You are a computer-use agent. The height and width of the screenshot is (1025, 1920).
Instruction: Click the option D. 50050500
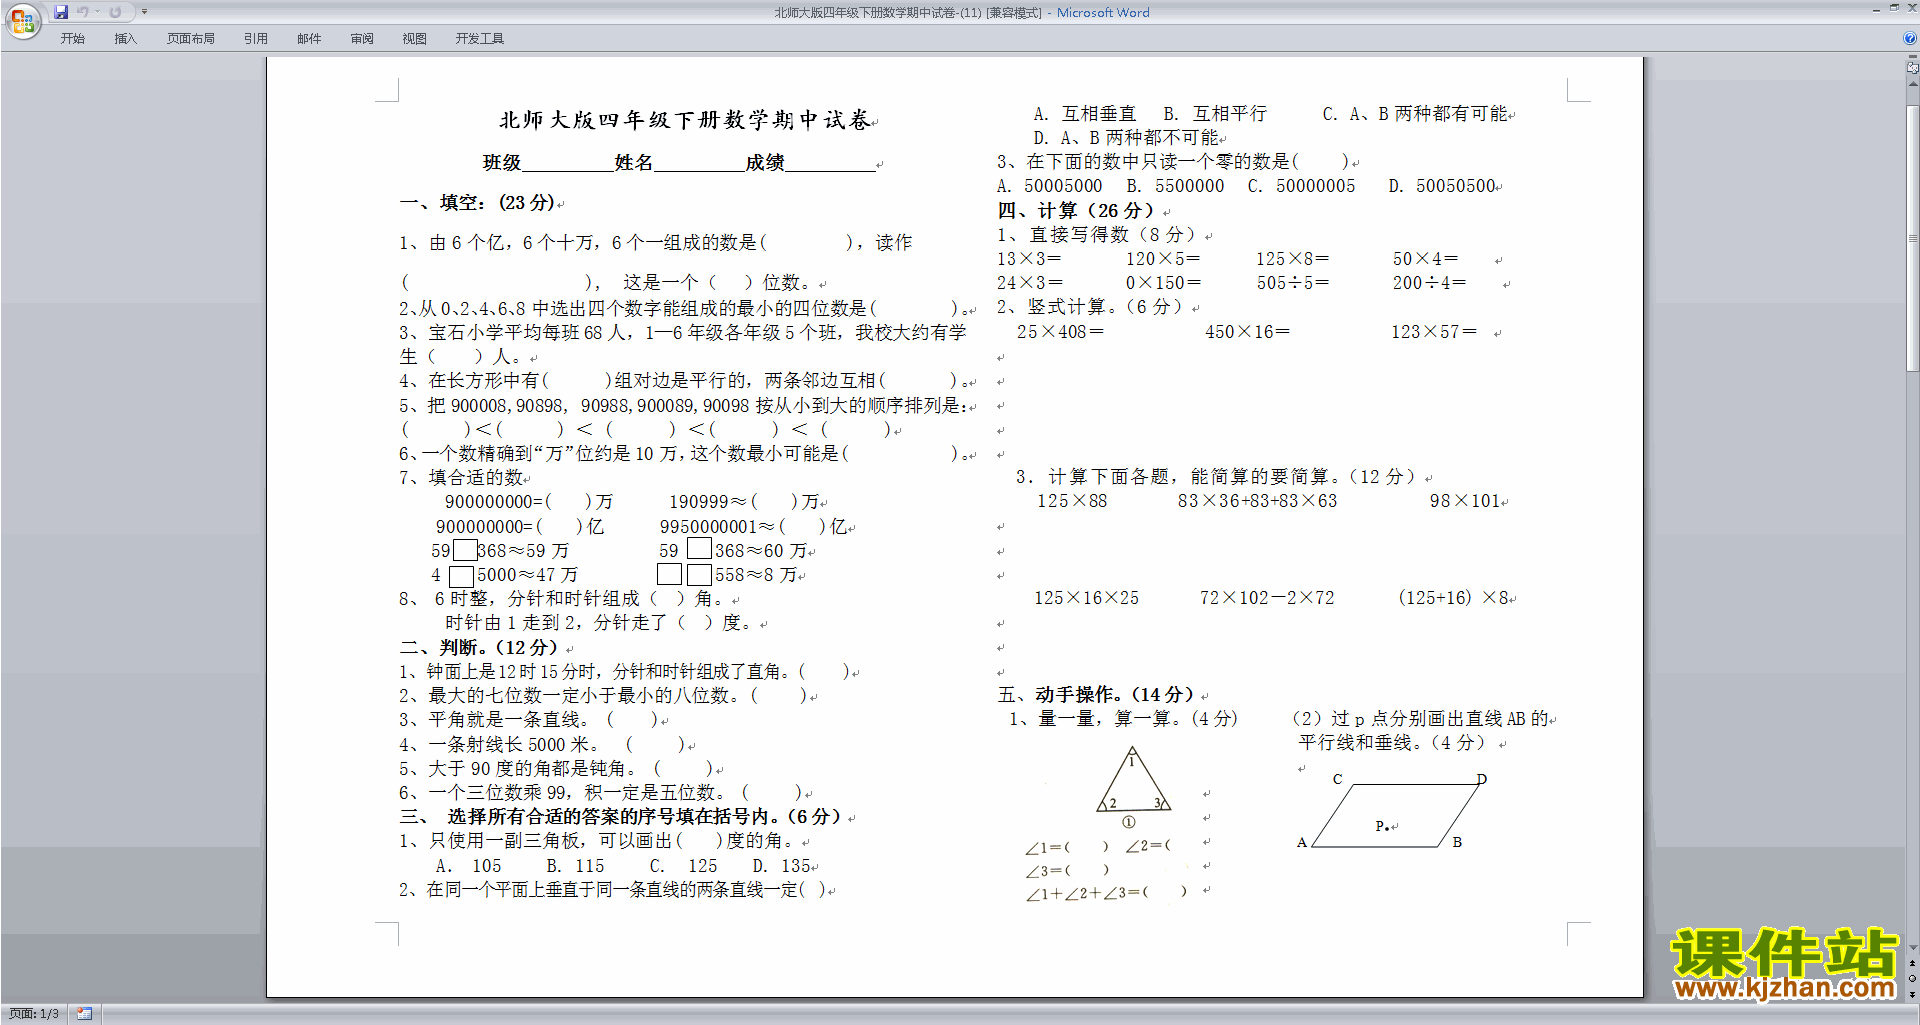pyautogui.click(x=1442, y=186)
